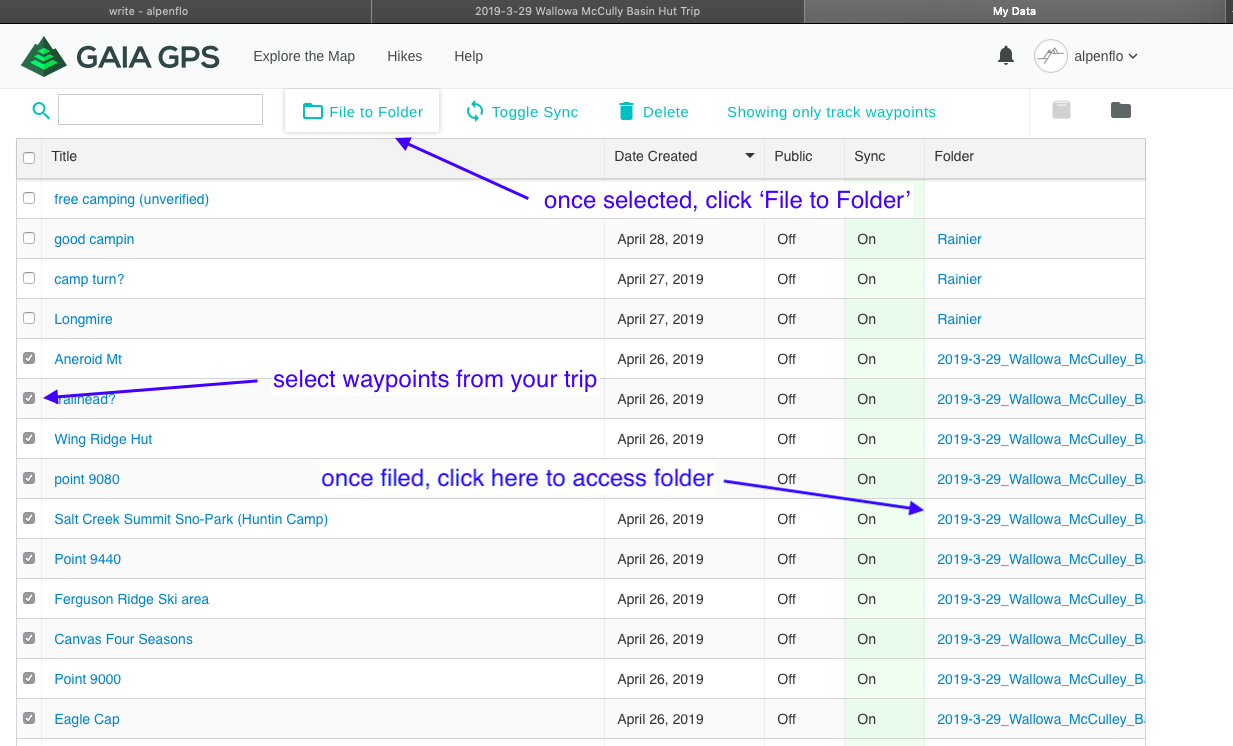Open Wallowa folder link in Aneroid Mt row
The width and height of the screenshot is (1233, 746).
click(x=1040, y=359)
